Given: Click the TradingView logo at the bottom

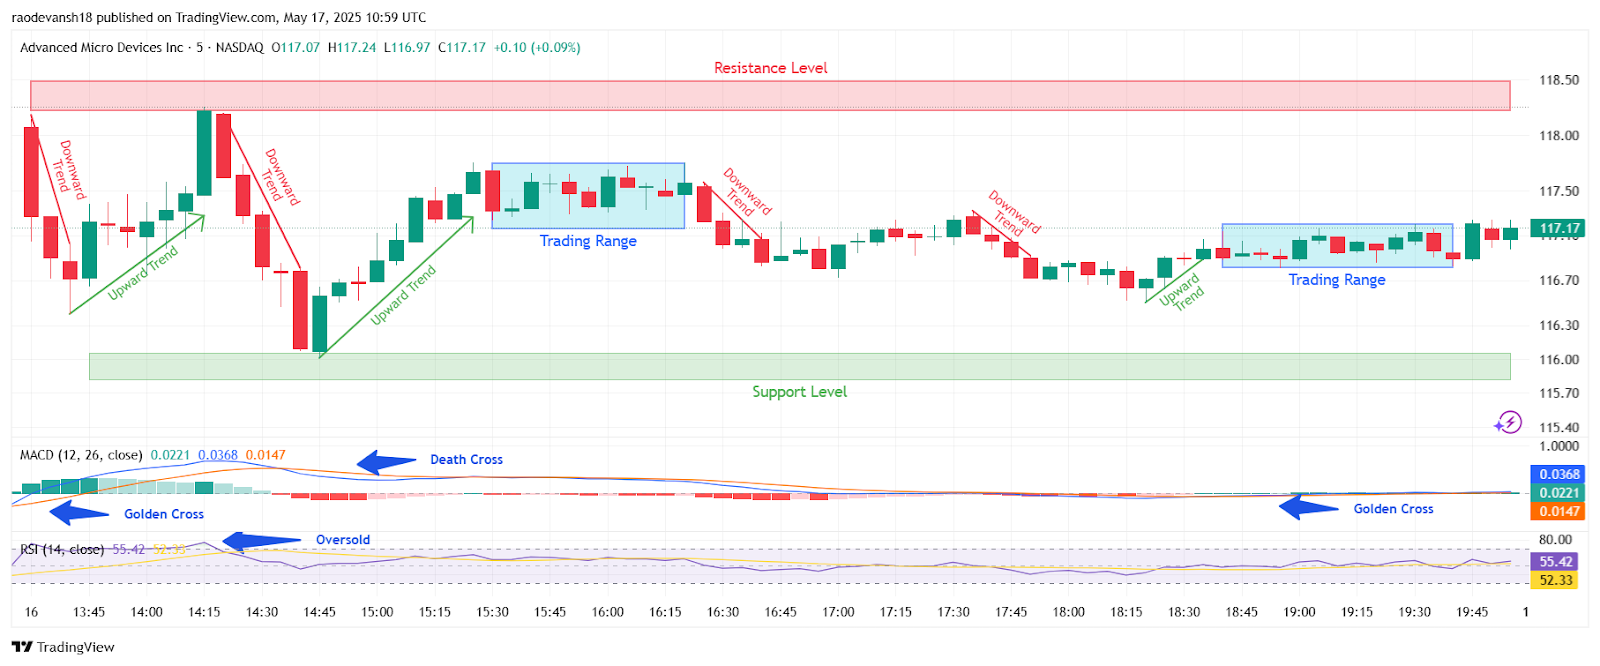Looking at the screenshot, I should pyautogui.click(x=63, y=647).
